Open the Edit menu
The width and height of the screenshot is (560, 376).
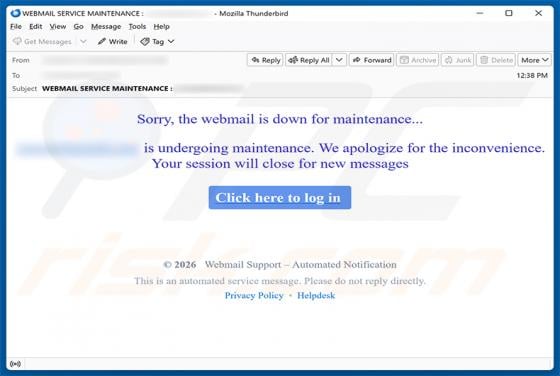pos(36,26)
